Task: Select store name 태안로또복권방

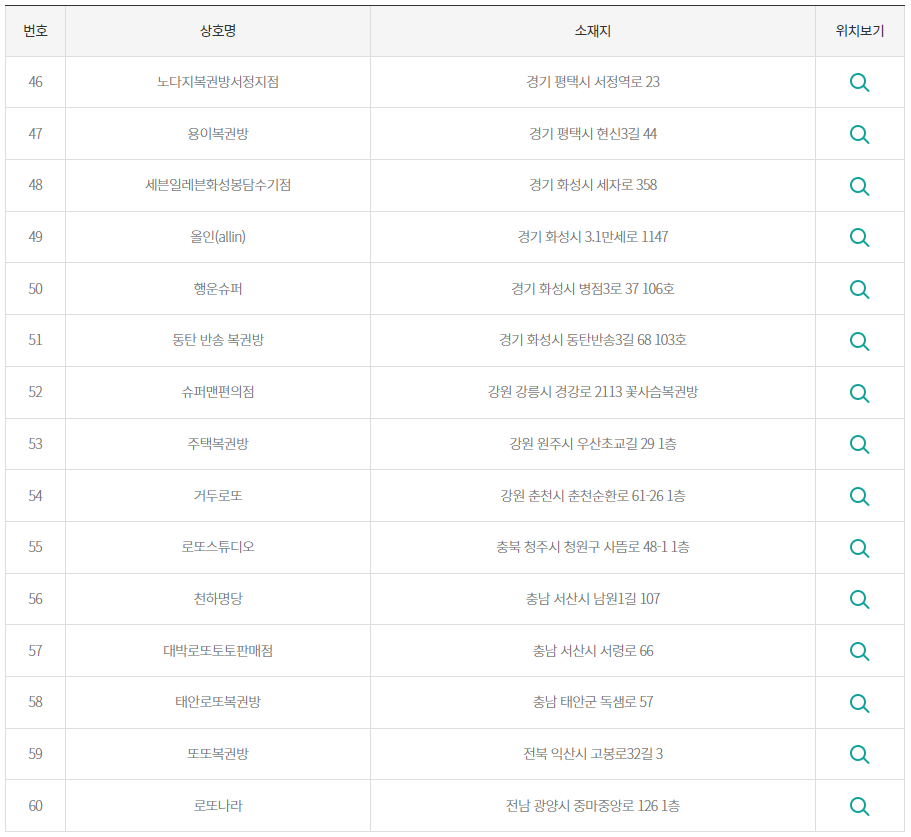Action: click(218, 702)
